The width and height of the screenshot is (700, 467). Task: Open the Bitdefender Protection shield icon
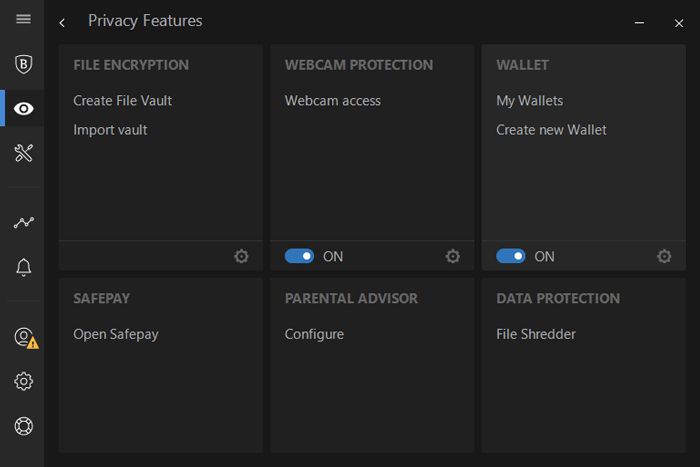pyautogui.click(x=24, y=64)
